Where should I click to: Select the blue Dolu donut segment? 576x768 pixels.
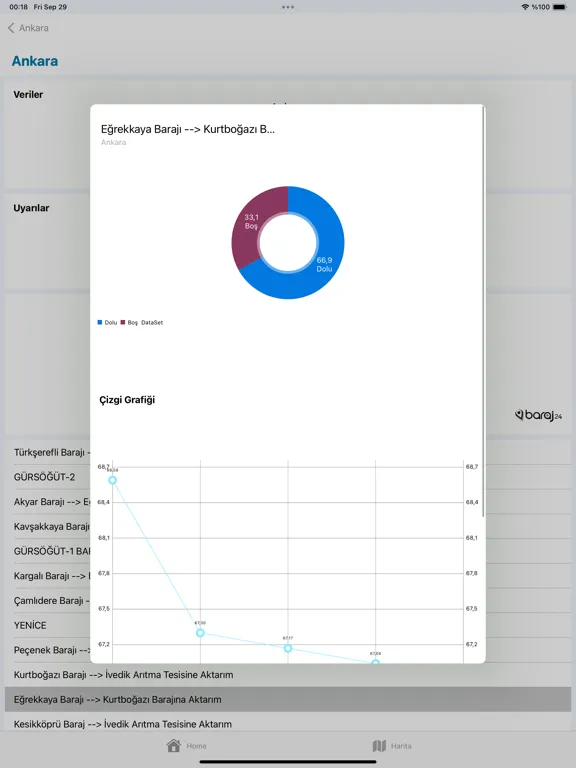tap(323, 245)
